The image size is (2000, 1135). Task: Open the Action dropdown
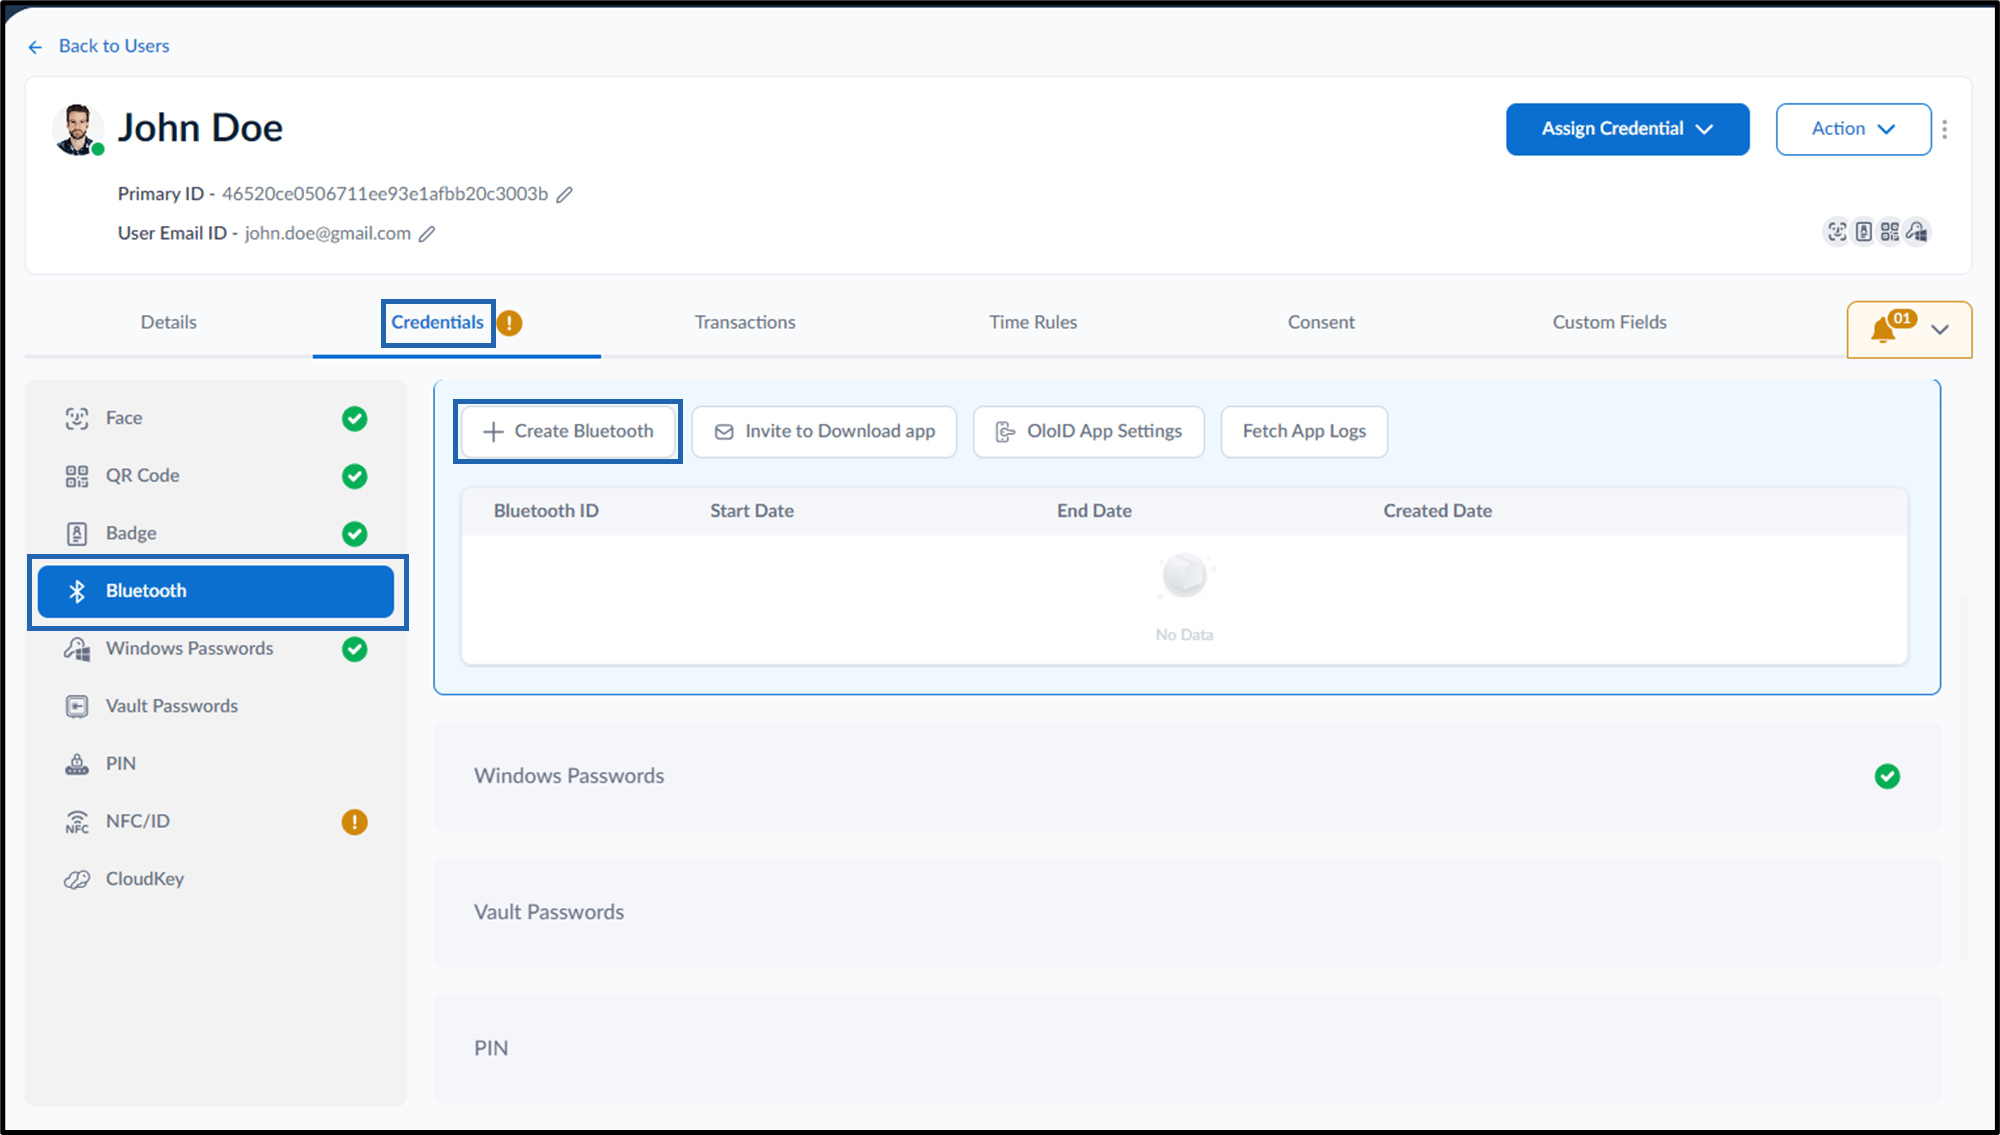tap(1854, 129)
